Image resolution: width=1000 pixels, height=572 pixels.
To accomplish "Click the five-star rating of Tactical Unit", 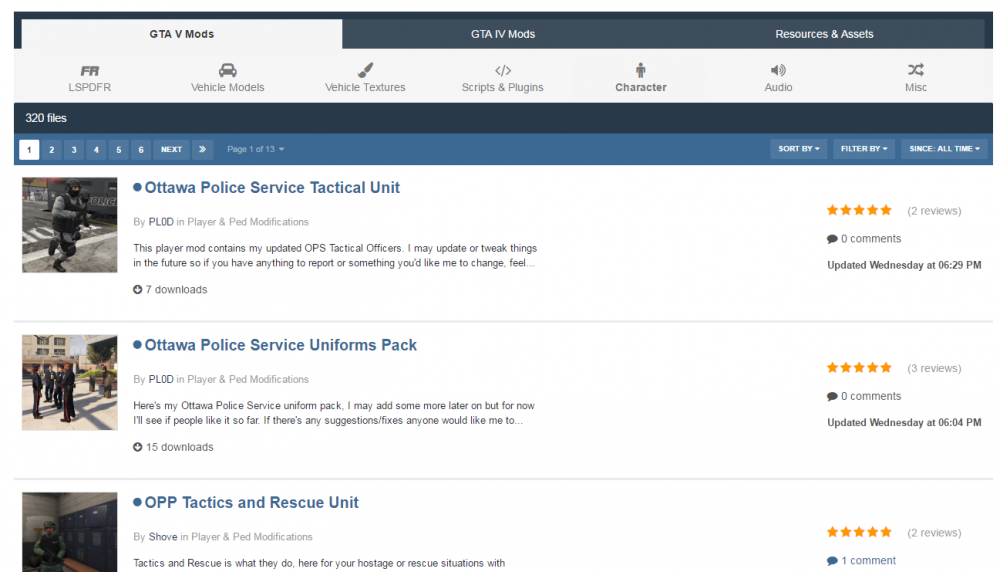I will pos(859,210).
